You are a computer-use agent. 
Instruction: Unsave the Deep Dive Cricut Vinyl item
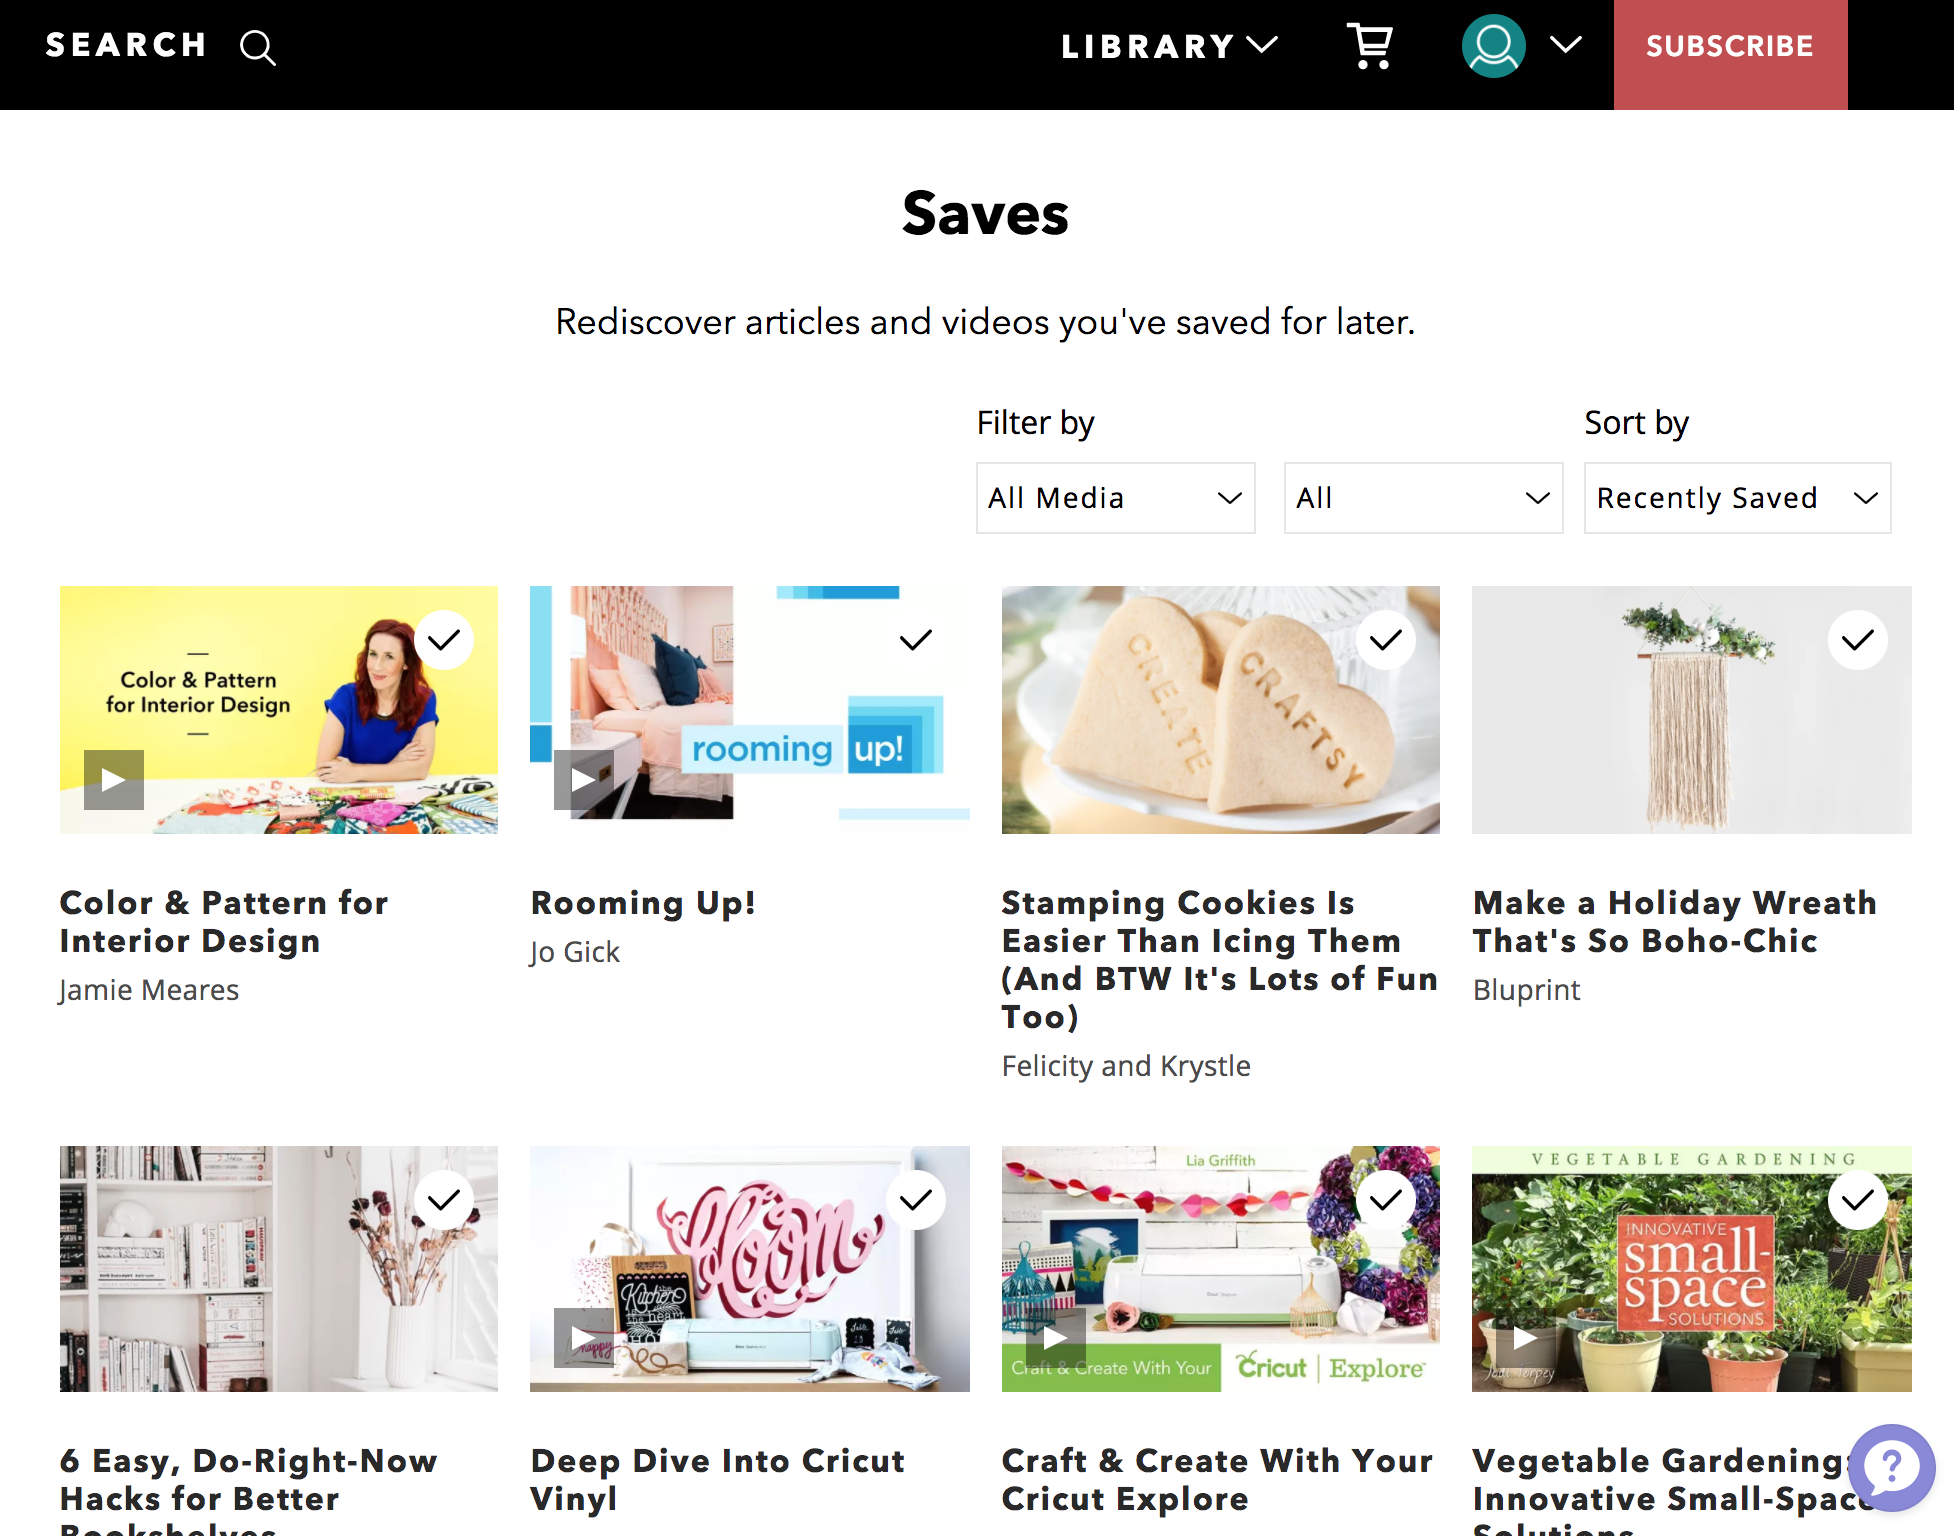[x=916, y=1200]
